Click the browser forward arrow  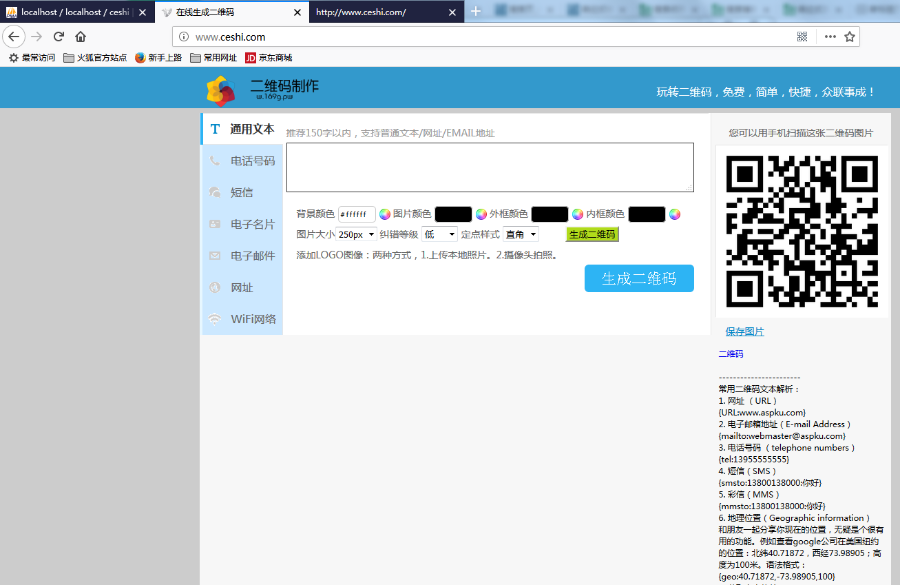click(x=37, y=37)
